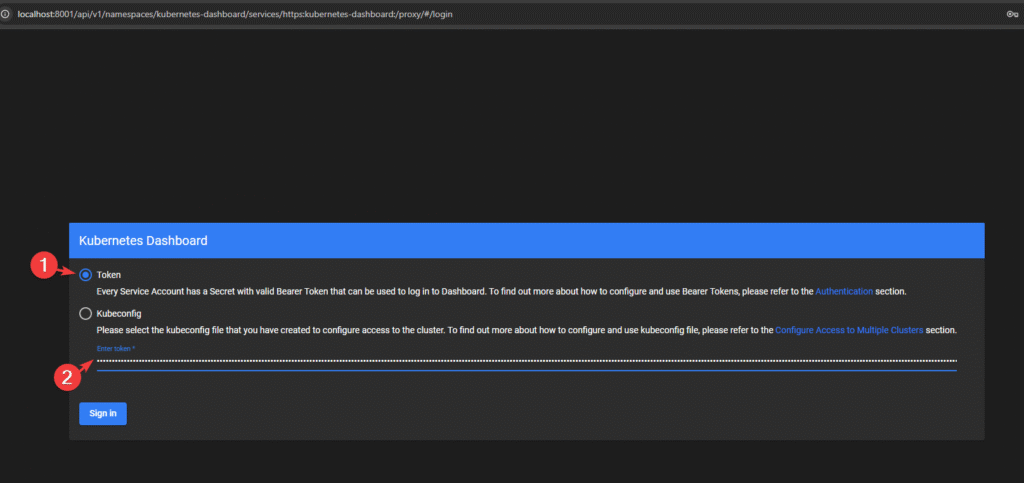1024x483 pixels.
Task: Click the 'Enter token' field label
Action: (115, 348)
